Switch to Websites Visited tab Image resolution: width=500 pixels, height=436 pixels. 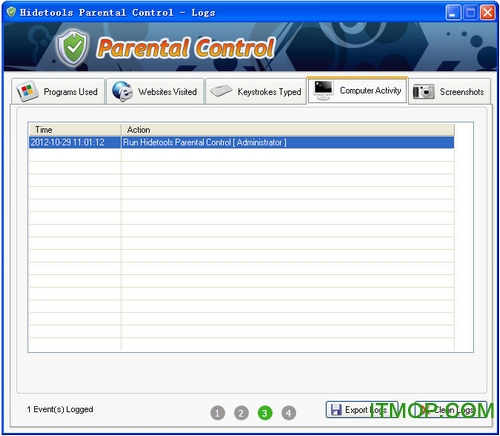[155, 91]
